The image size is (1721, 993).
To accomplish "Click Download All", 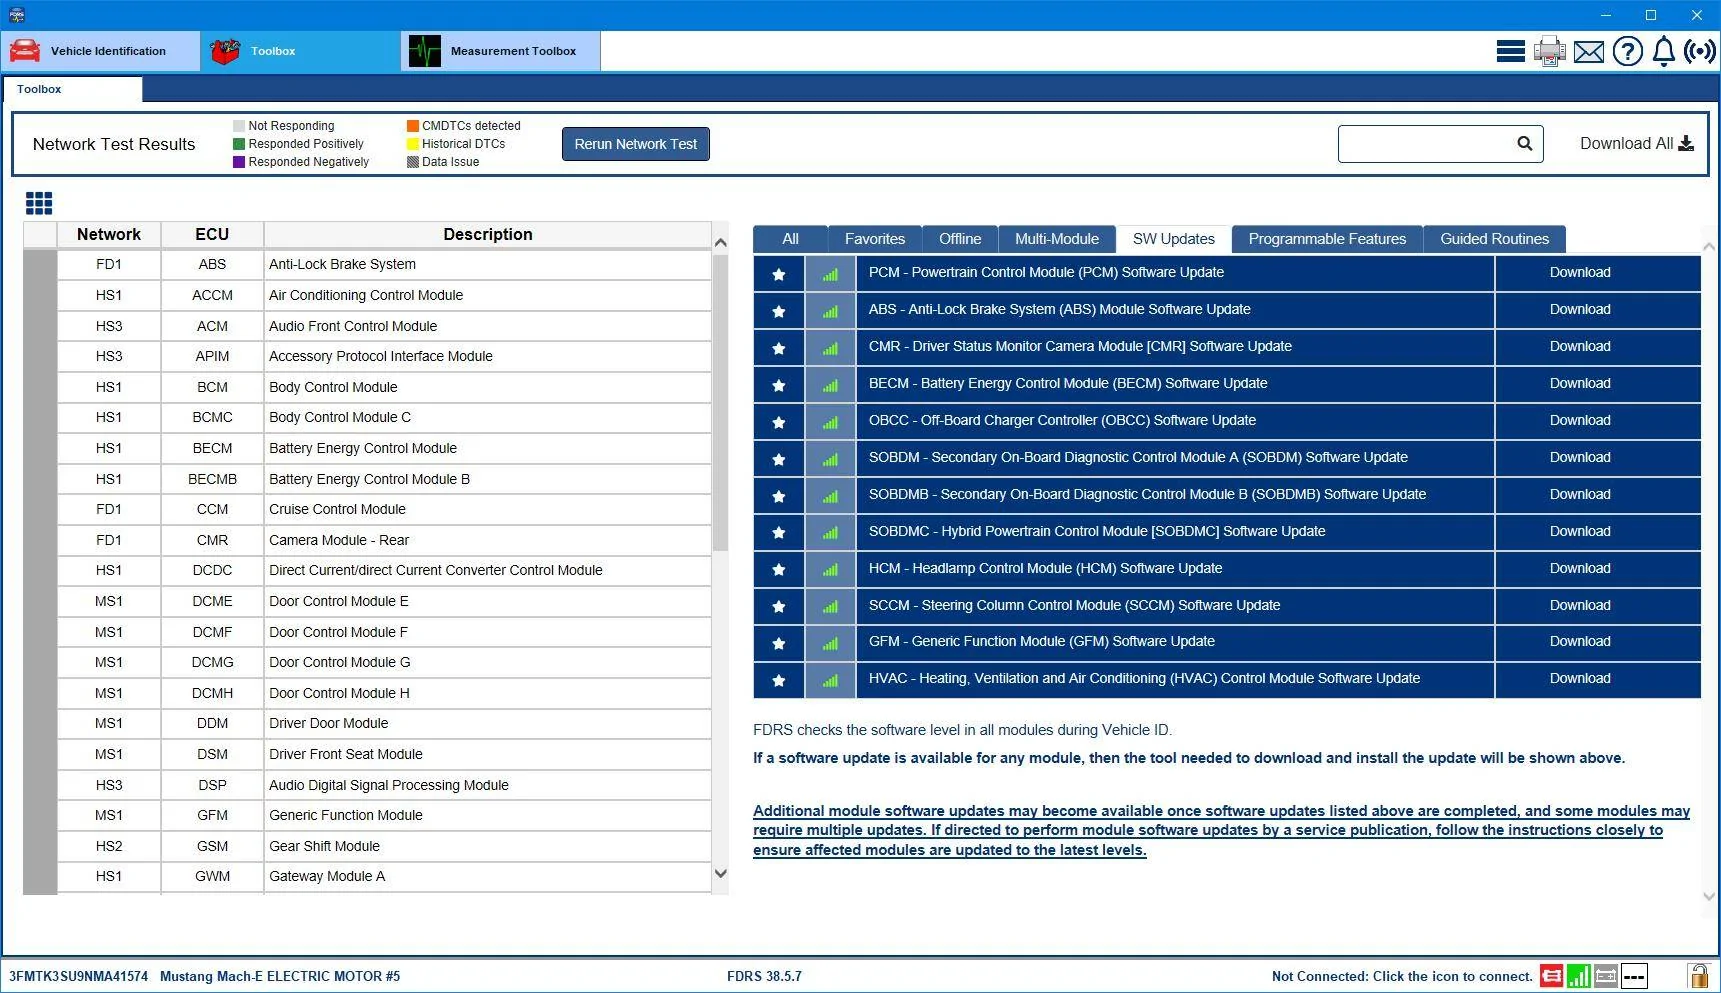I will [x=1637, y=143].
